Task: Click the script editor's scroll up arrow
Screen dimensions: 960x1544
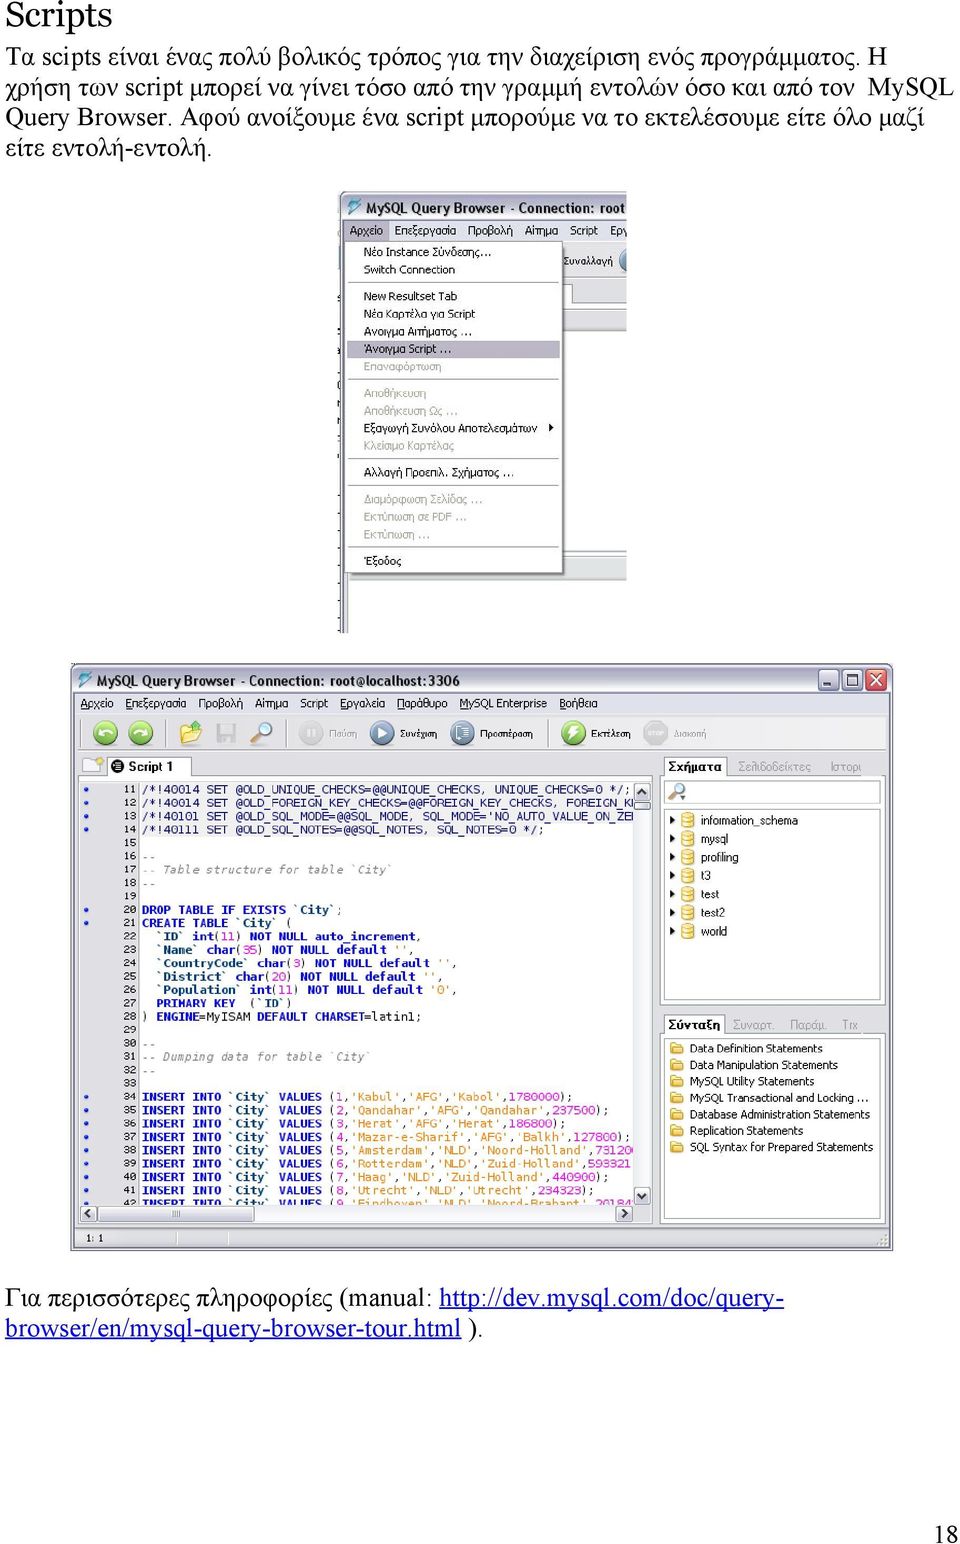Action: (x=642, y=792)
